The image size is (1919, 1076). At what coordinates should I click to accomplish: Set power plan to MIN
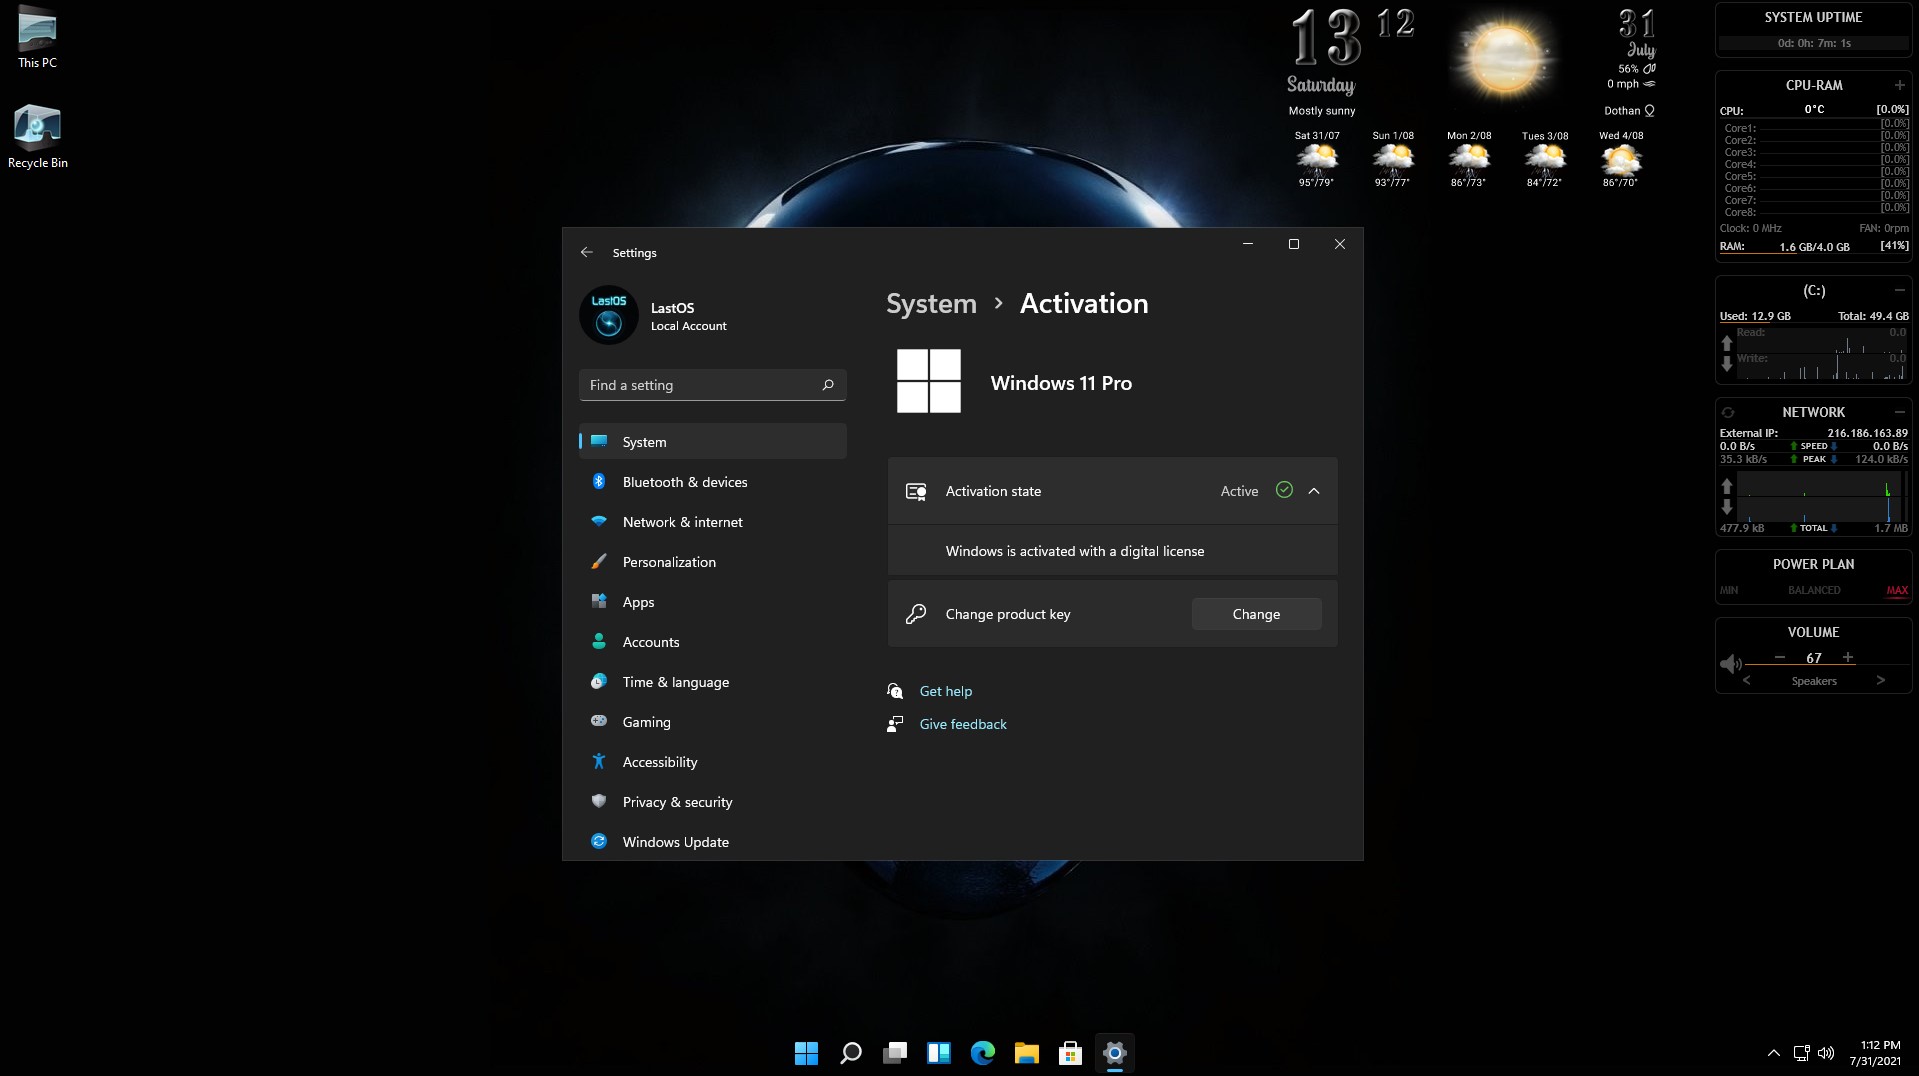1728,590
